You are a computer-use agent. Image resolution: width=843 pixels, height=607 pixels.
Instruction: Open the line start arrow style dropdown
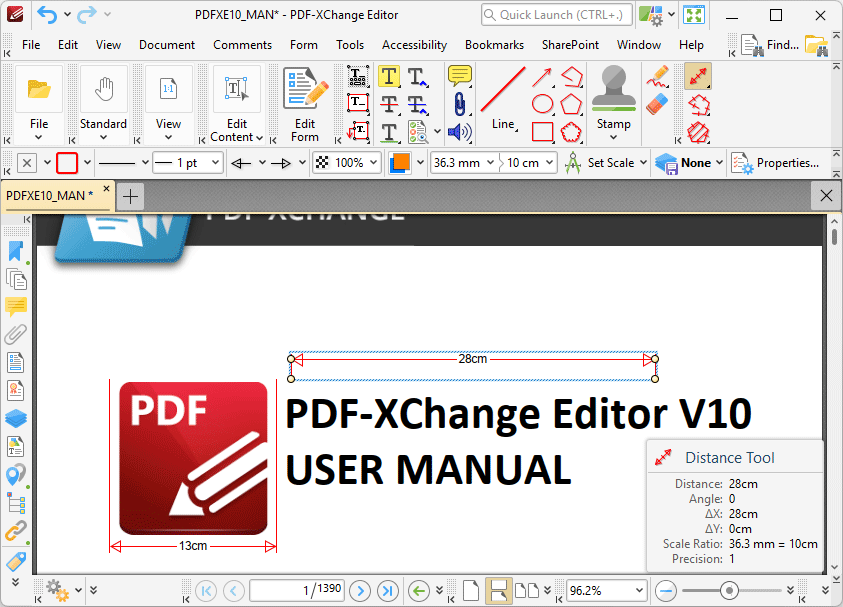tap(262, 162)
